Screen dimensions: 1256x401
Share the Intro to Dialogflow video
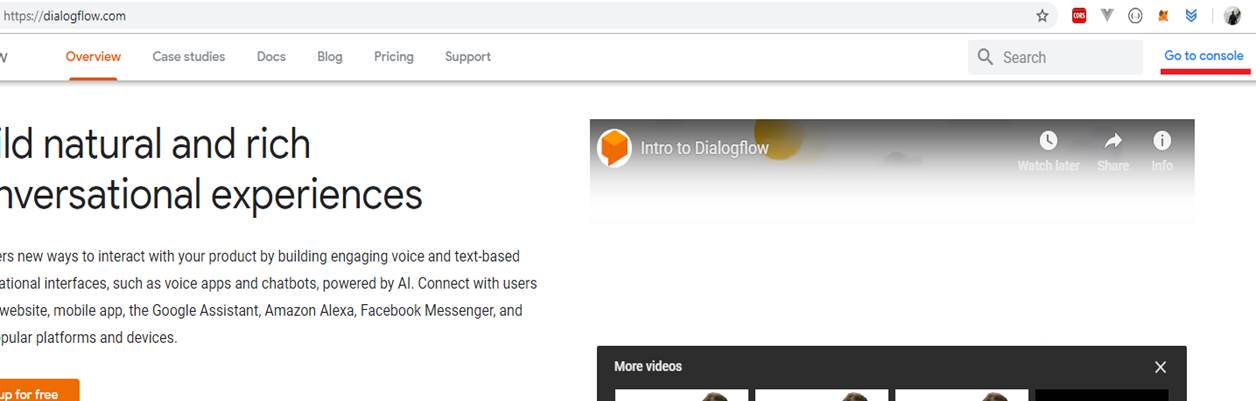click(x=1113, y=141)
